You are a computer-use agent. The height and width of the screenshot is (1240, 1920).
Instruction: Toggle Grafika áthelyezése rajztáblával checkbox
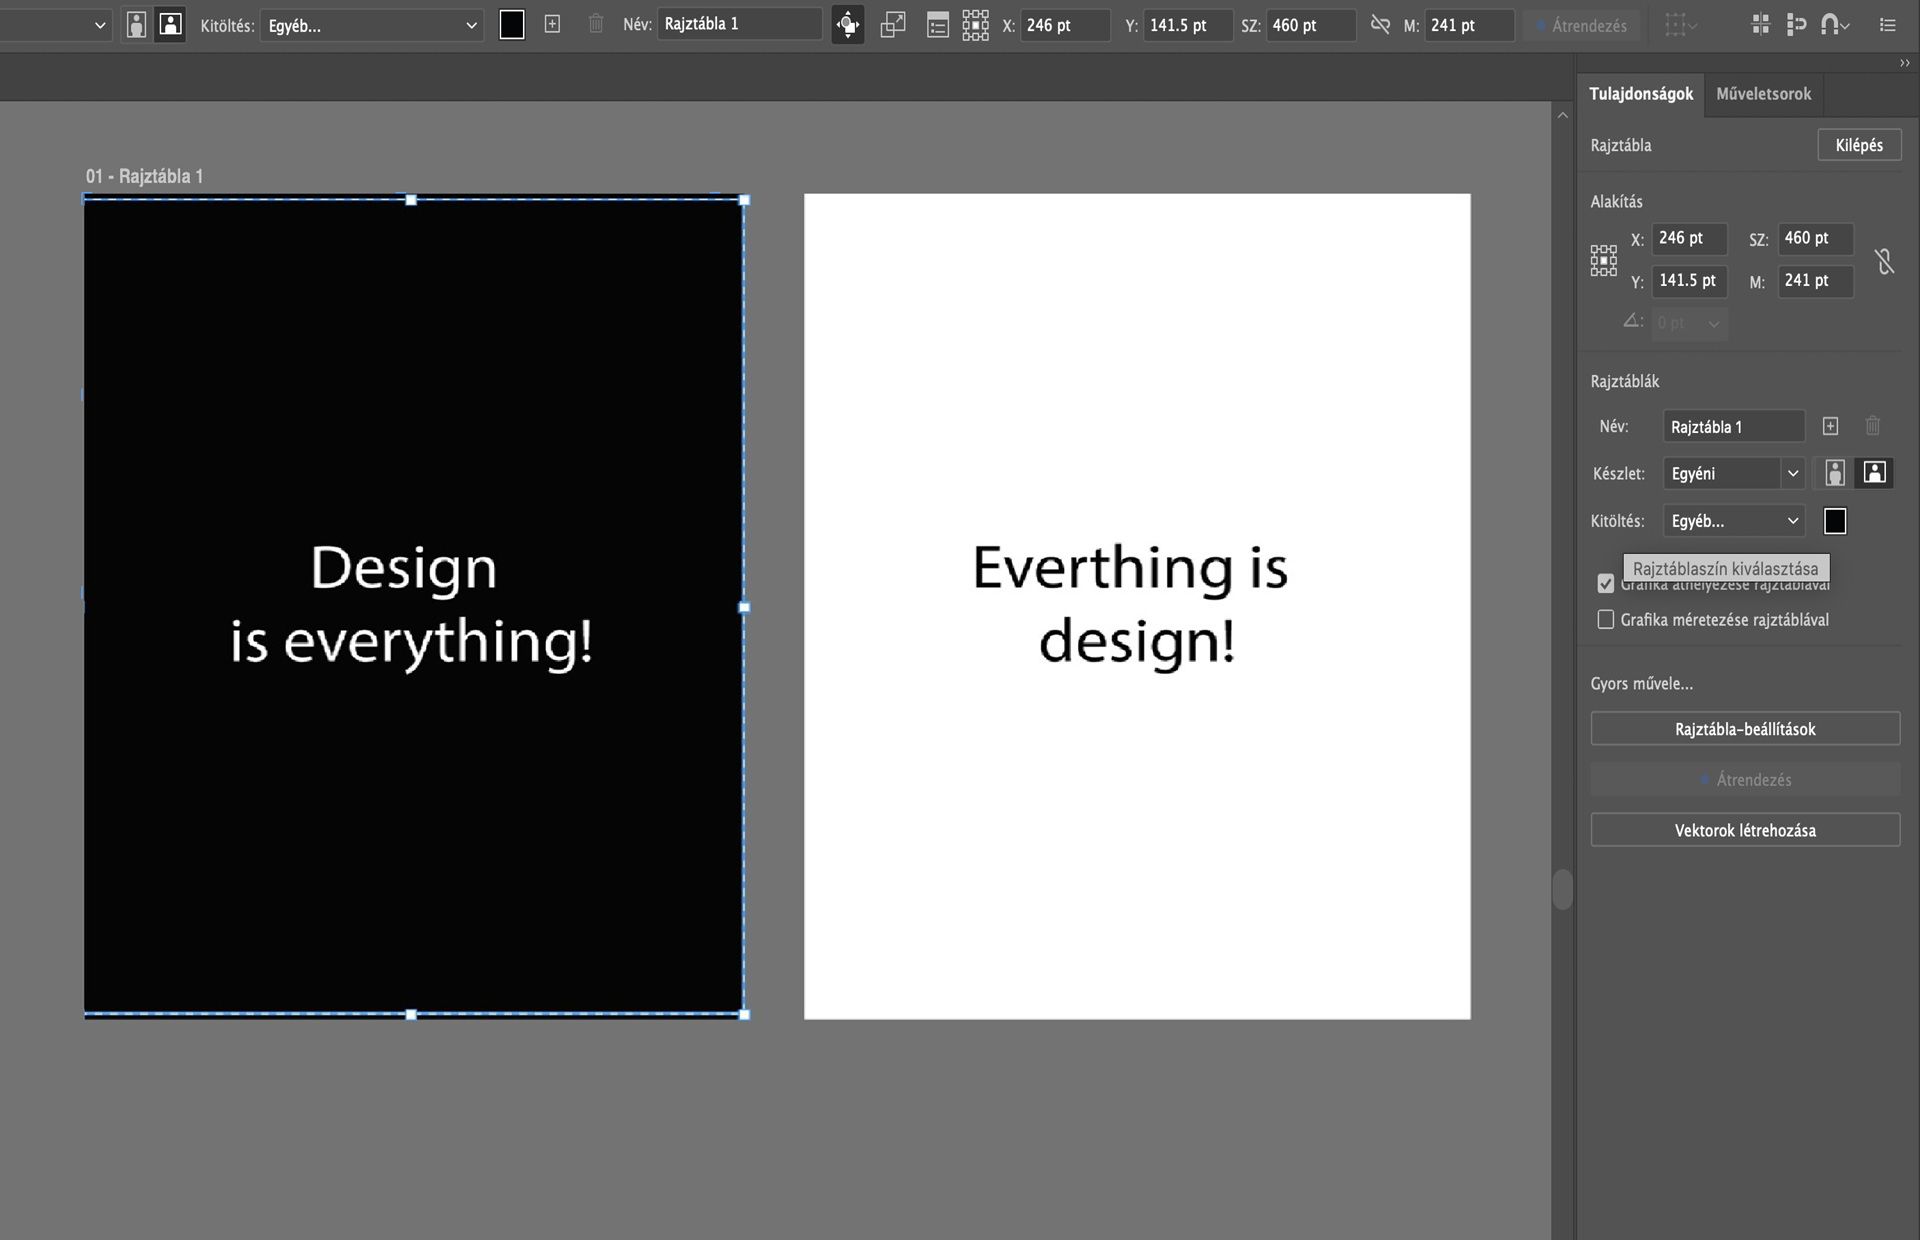tap(1605, 583)
